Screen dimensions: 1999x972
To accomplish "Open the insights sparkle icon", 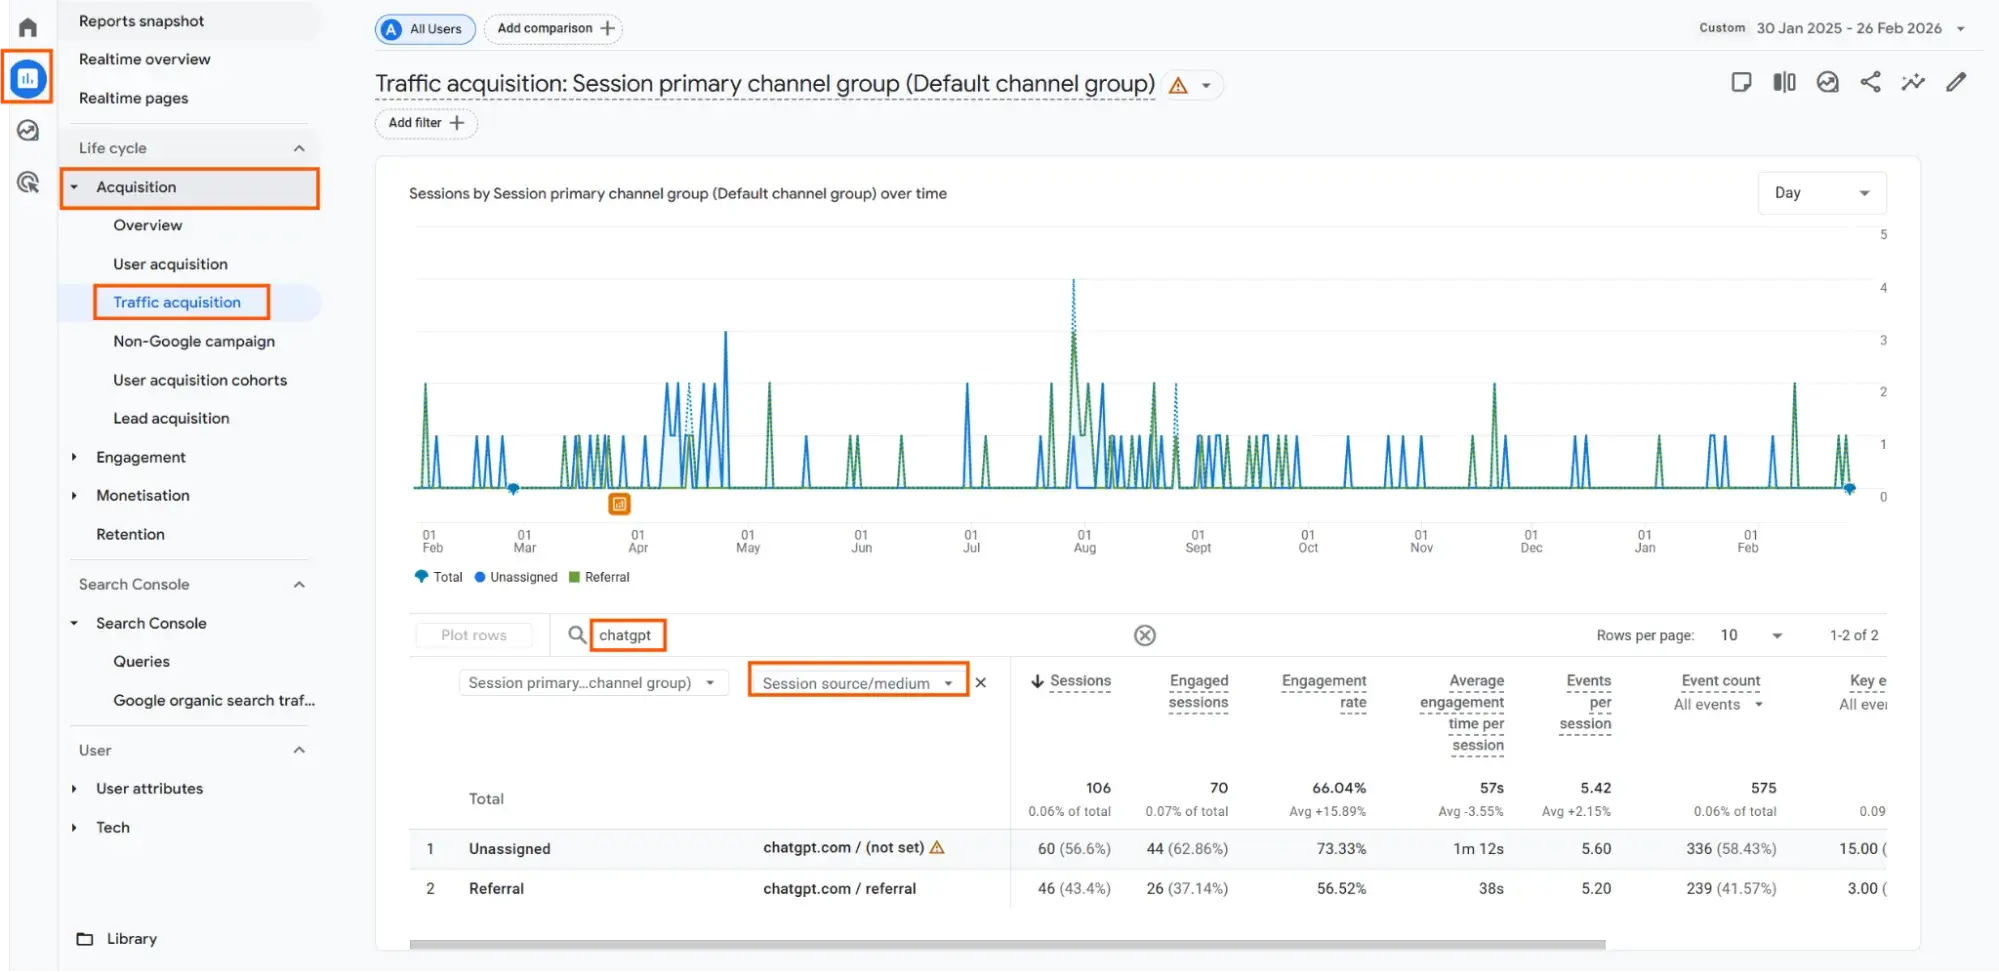I will [x=1913, y=82].
